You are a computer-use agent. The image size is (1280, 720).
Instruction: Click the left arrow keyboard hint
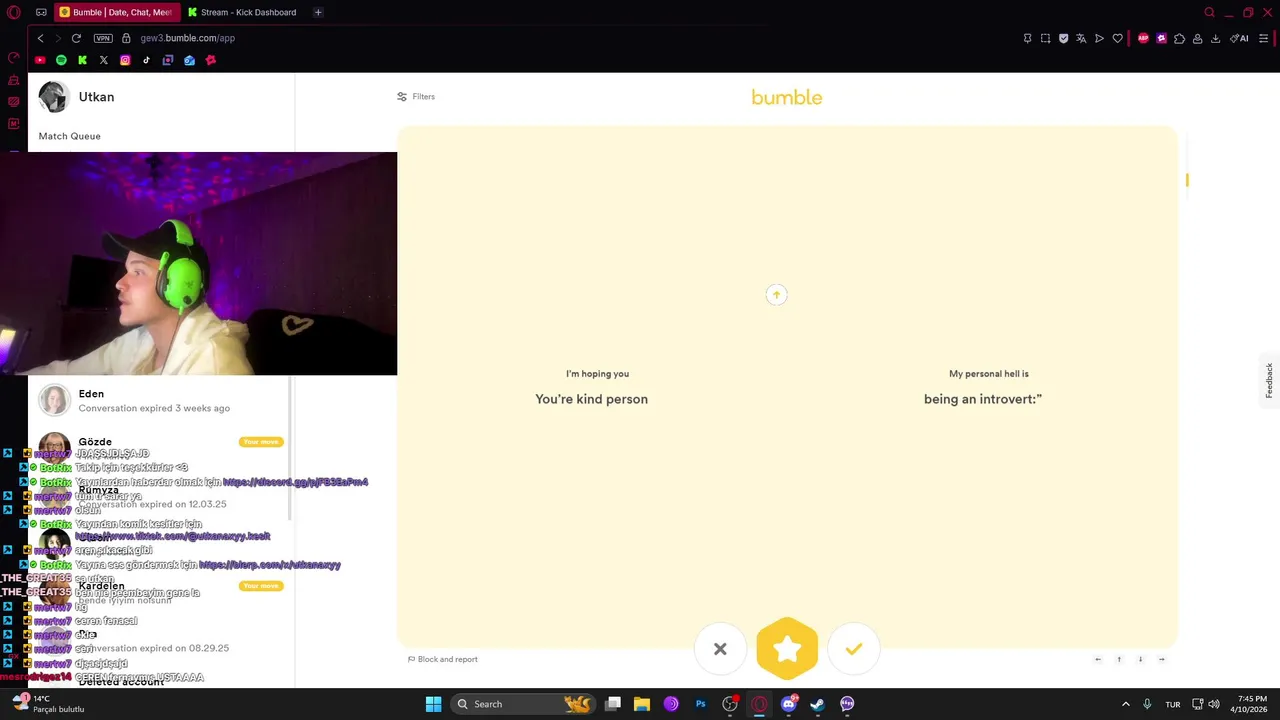click(1098, 659)
